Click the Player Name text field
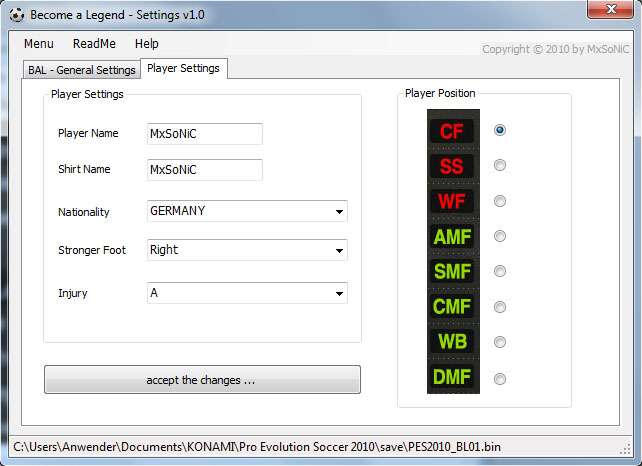Image resolution: width=642 pixels, height=466 pixels. (x=204, y=134)
